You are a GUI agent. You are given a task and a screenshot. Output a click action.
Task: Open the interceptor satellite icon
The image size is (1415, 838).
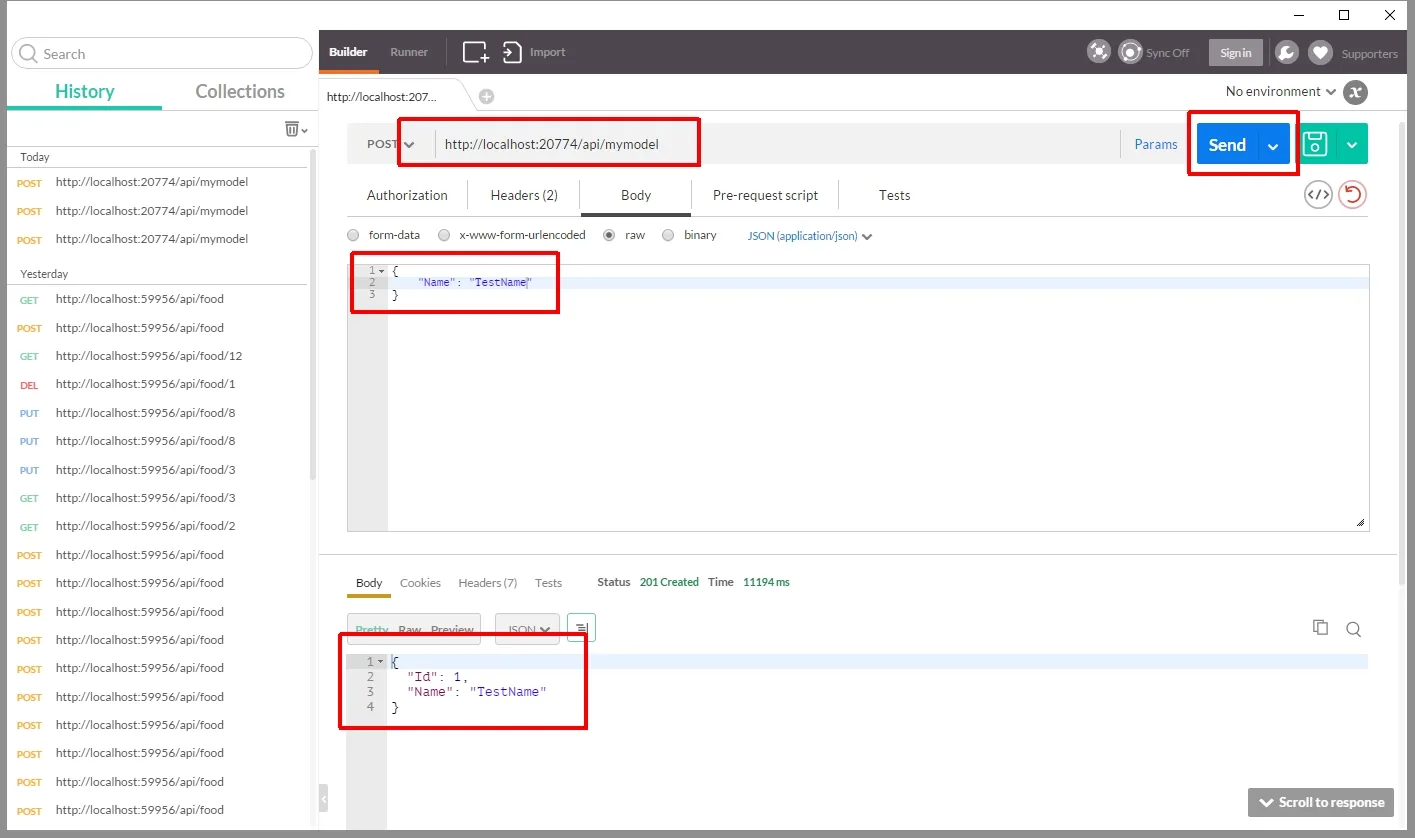click(1098, 52)
